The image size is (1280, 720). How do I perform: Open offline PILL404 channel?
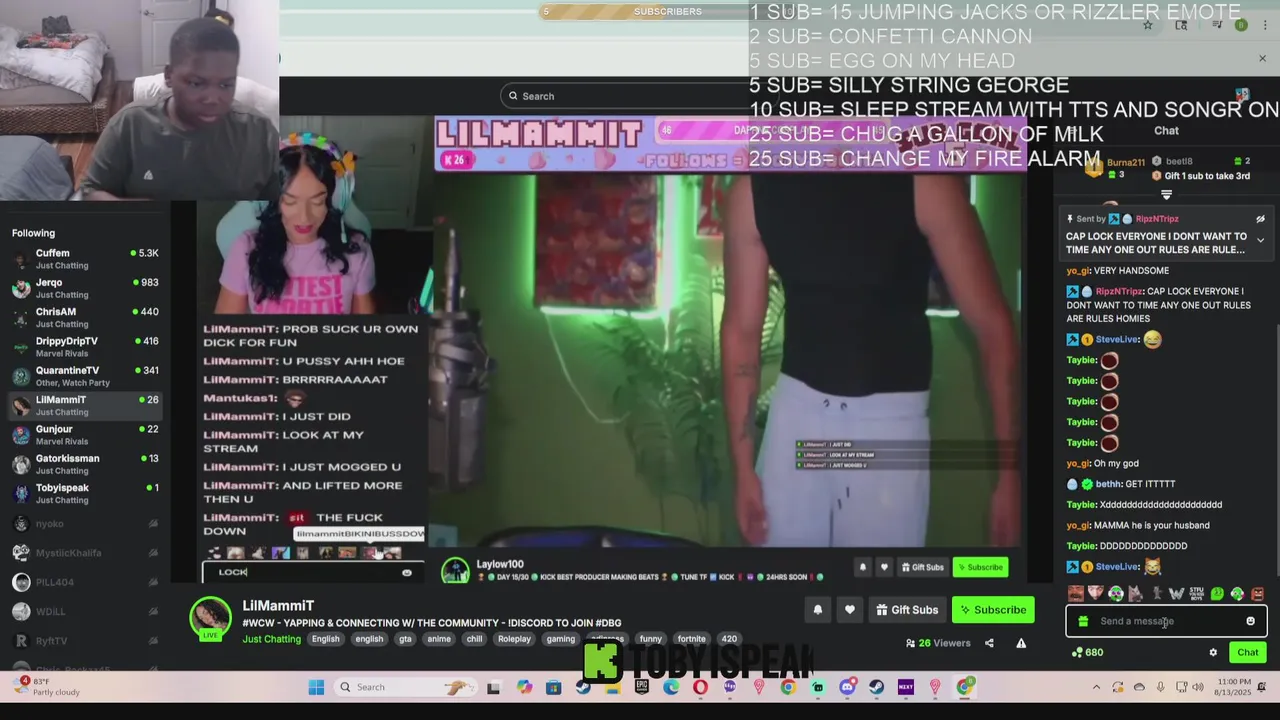point(85,582)
